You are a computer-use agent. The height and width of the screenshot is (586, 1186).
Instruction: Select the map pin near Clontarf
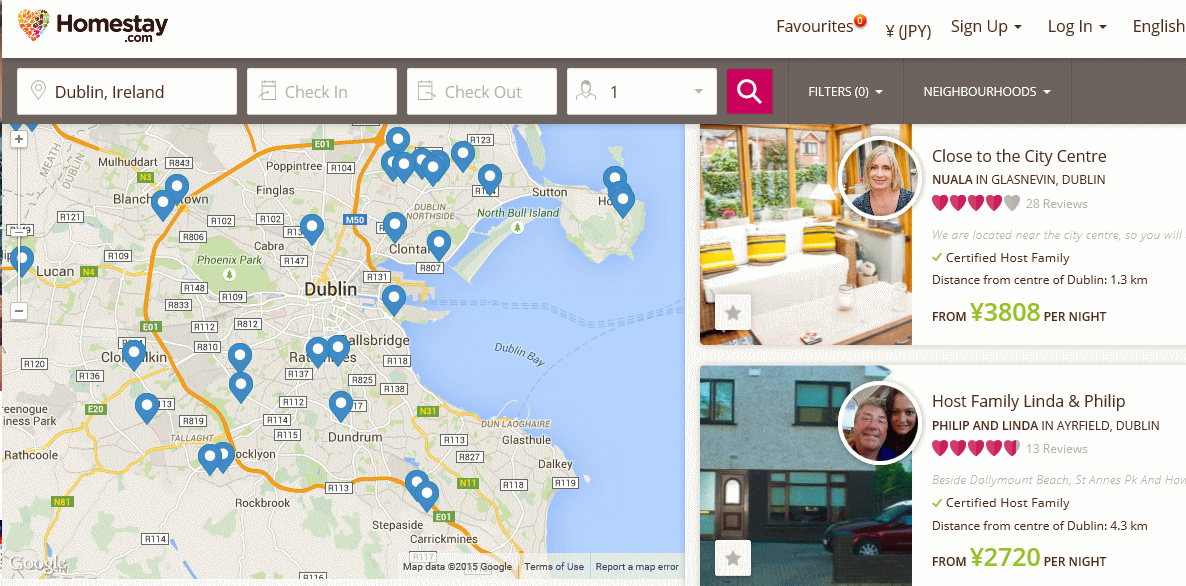tap(395, 226)
